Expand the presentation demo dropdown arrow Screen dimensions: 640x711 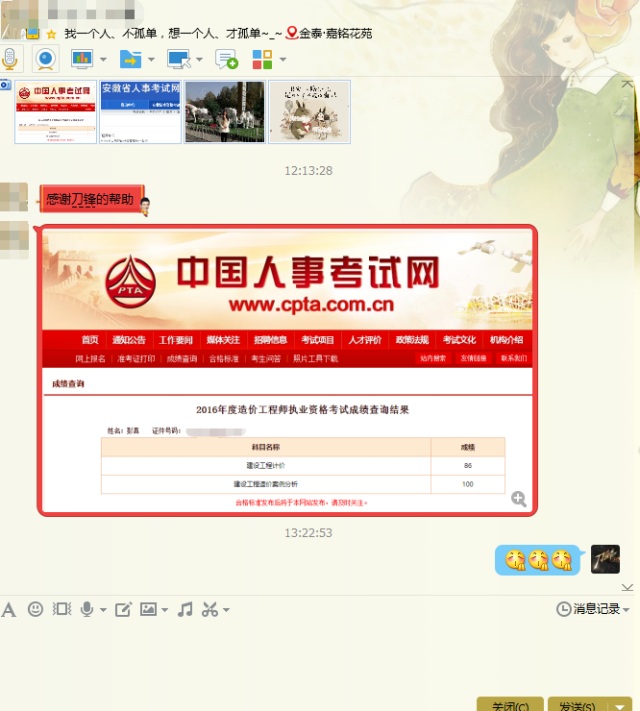click(x=103, y=59)
